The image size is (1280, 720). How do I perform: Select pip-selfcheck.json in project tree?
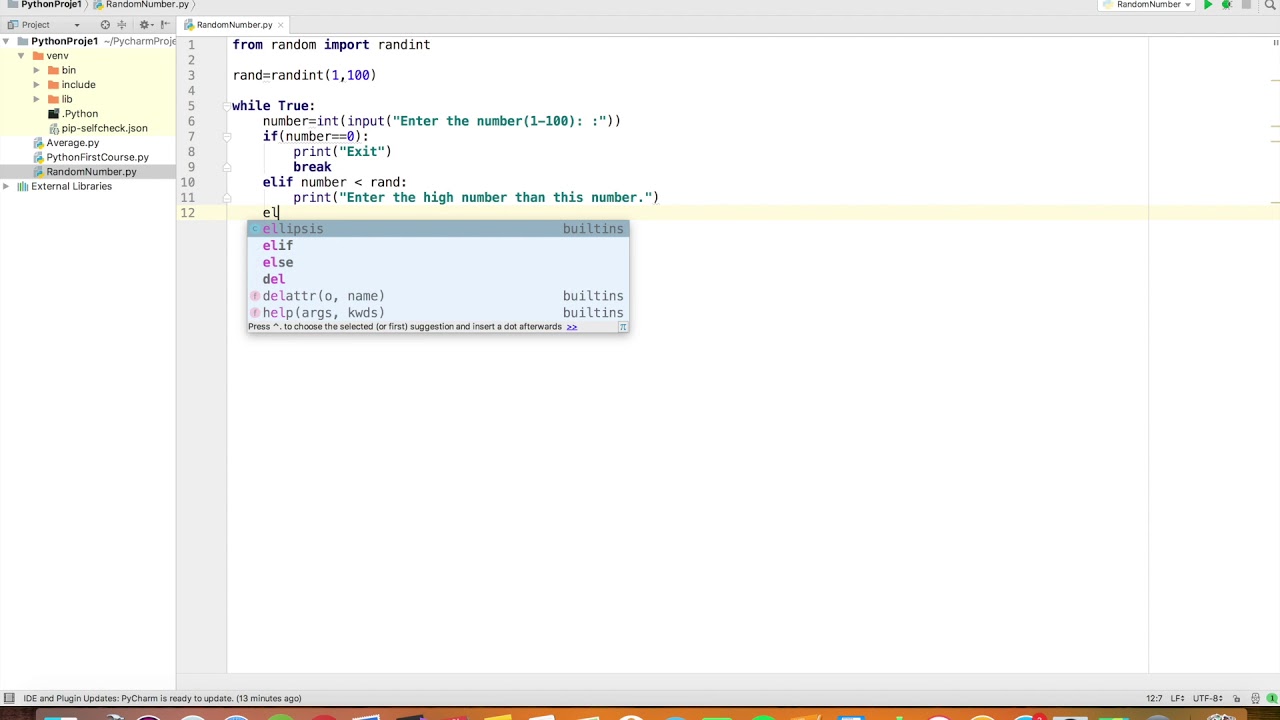tap(97, 128)
